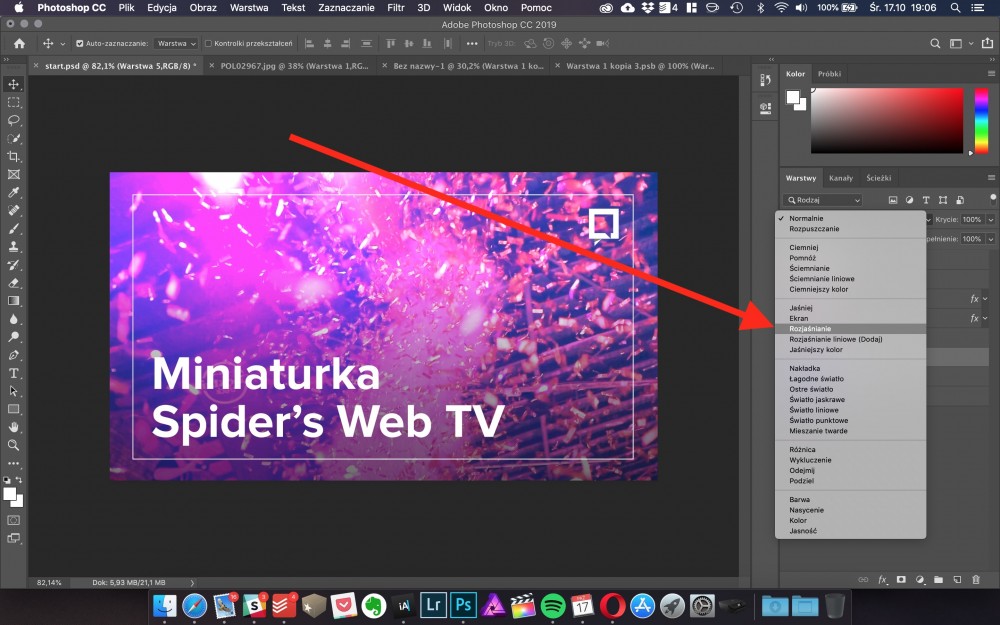Select the Healing Brush tool
The image size is (1000, 625).
pos(13,210)
